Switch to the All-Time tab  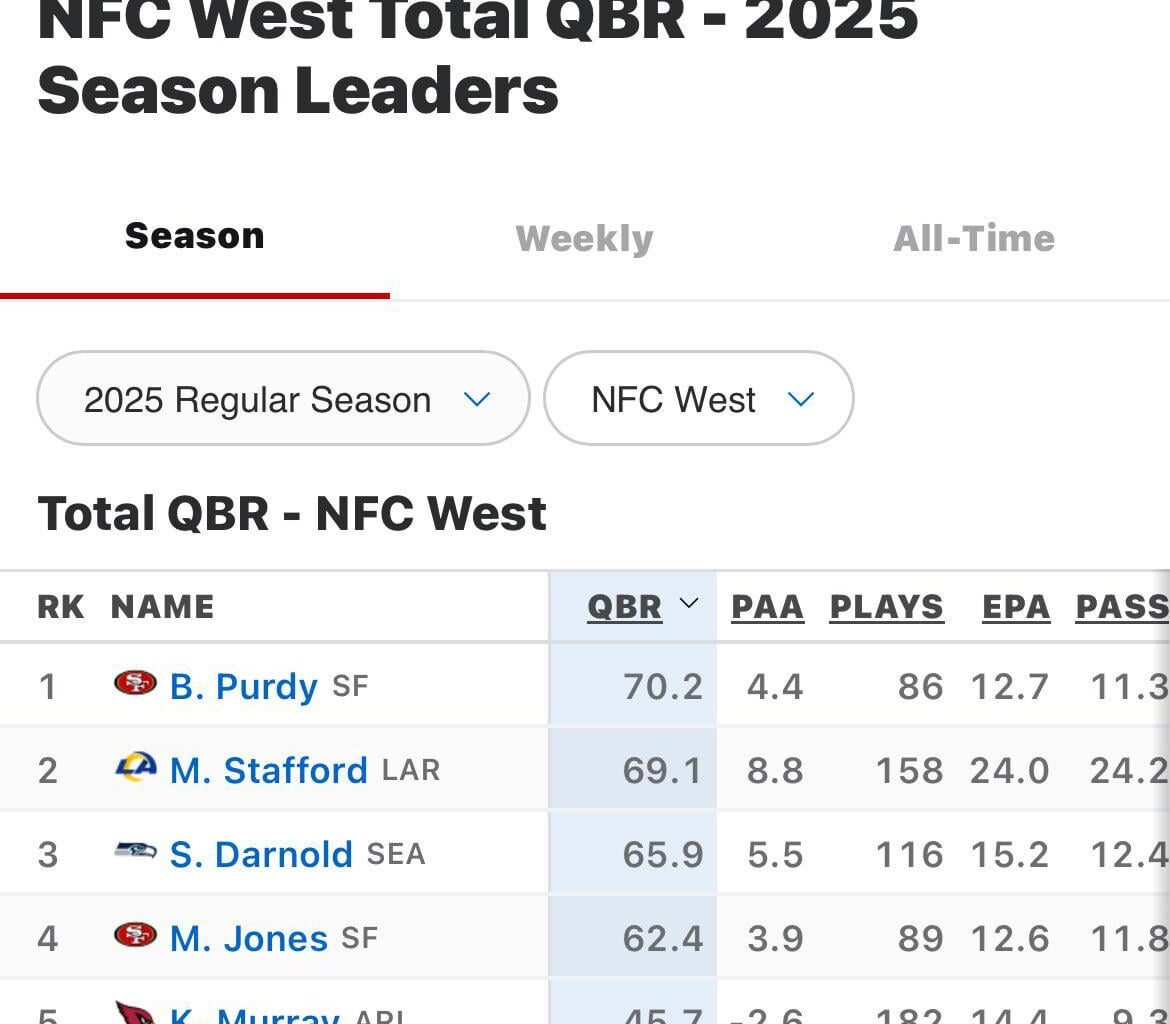tap(975, 238)
